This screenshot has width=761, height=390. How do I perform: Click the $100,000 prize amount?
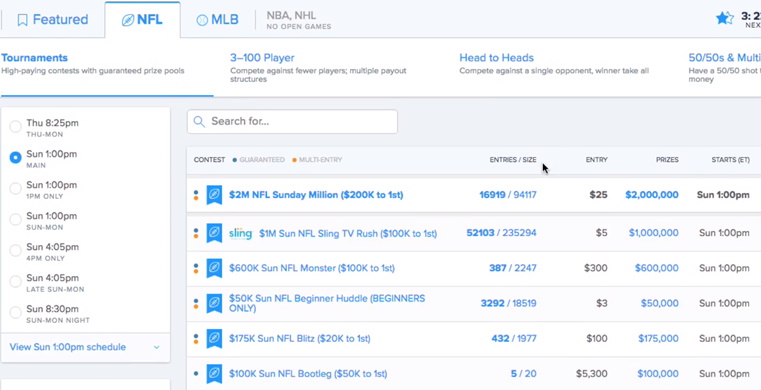[658, 374]
